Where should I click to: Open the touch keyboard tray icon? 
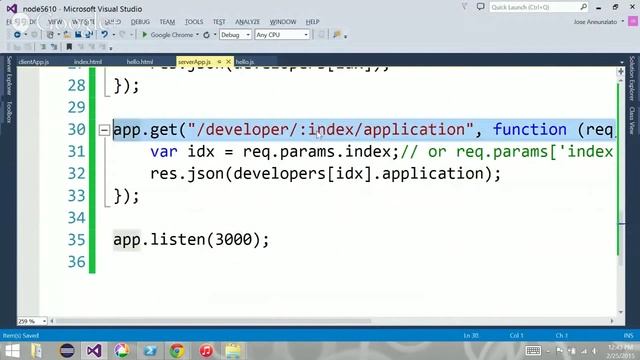tap(533, 351)
